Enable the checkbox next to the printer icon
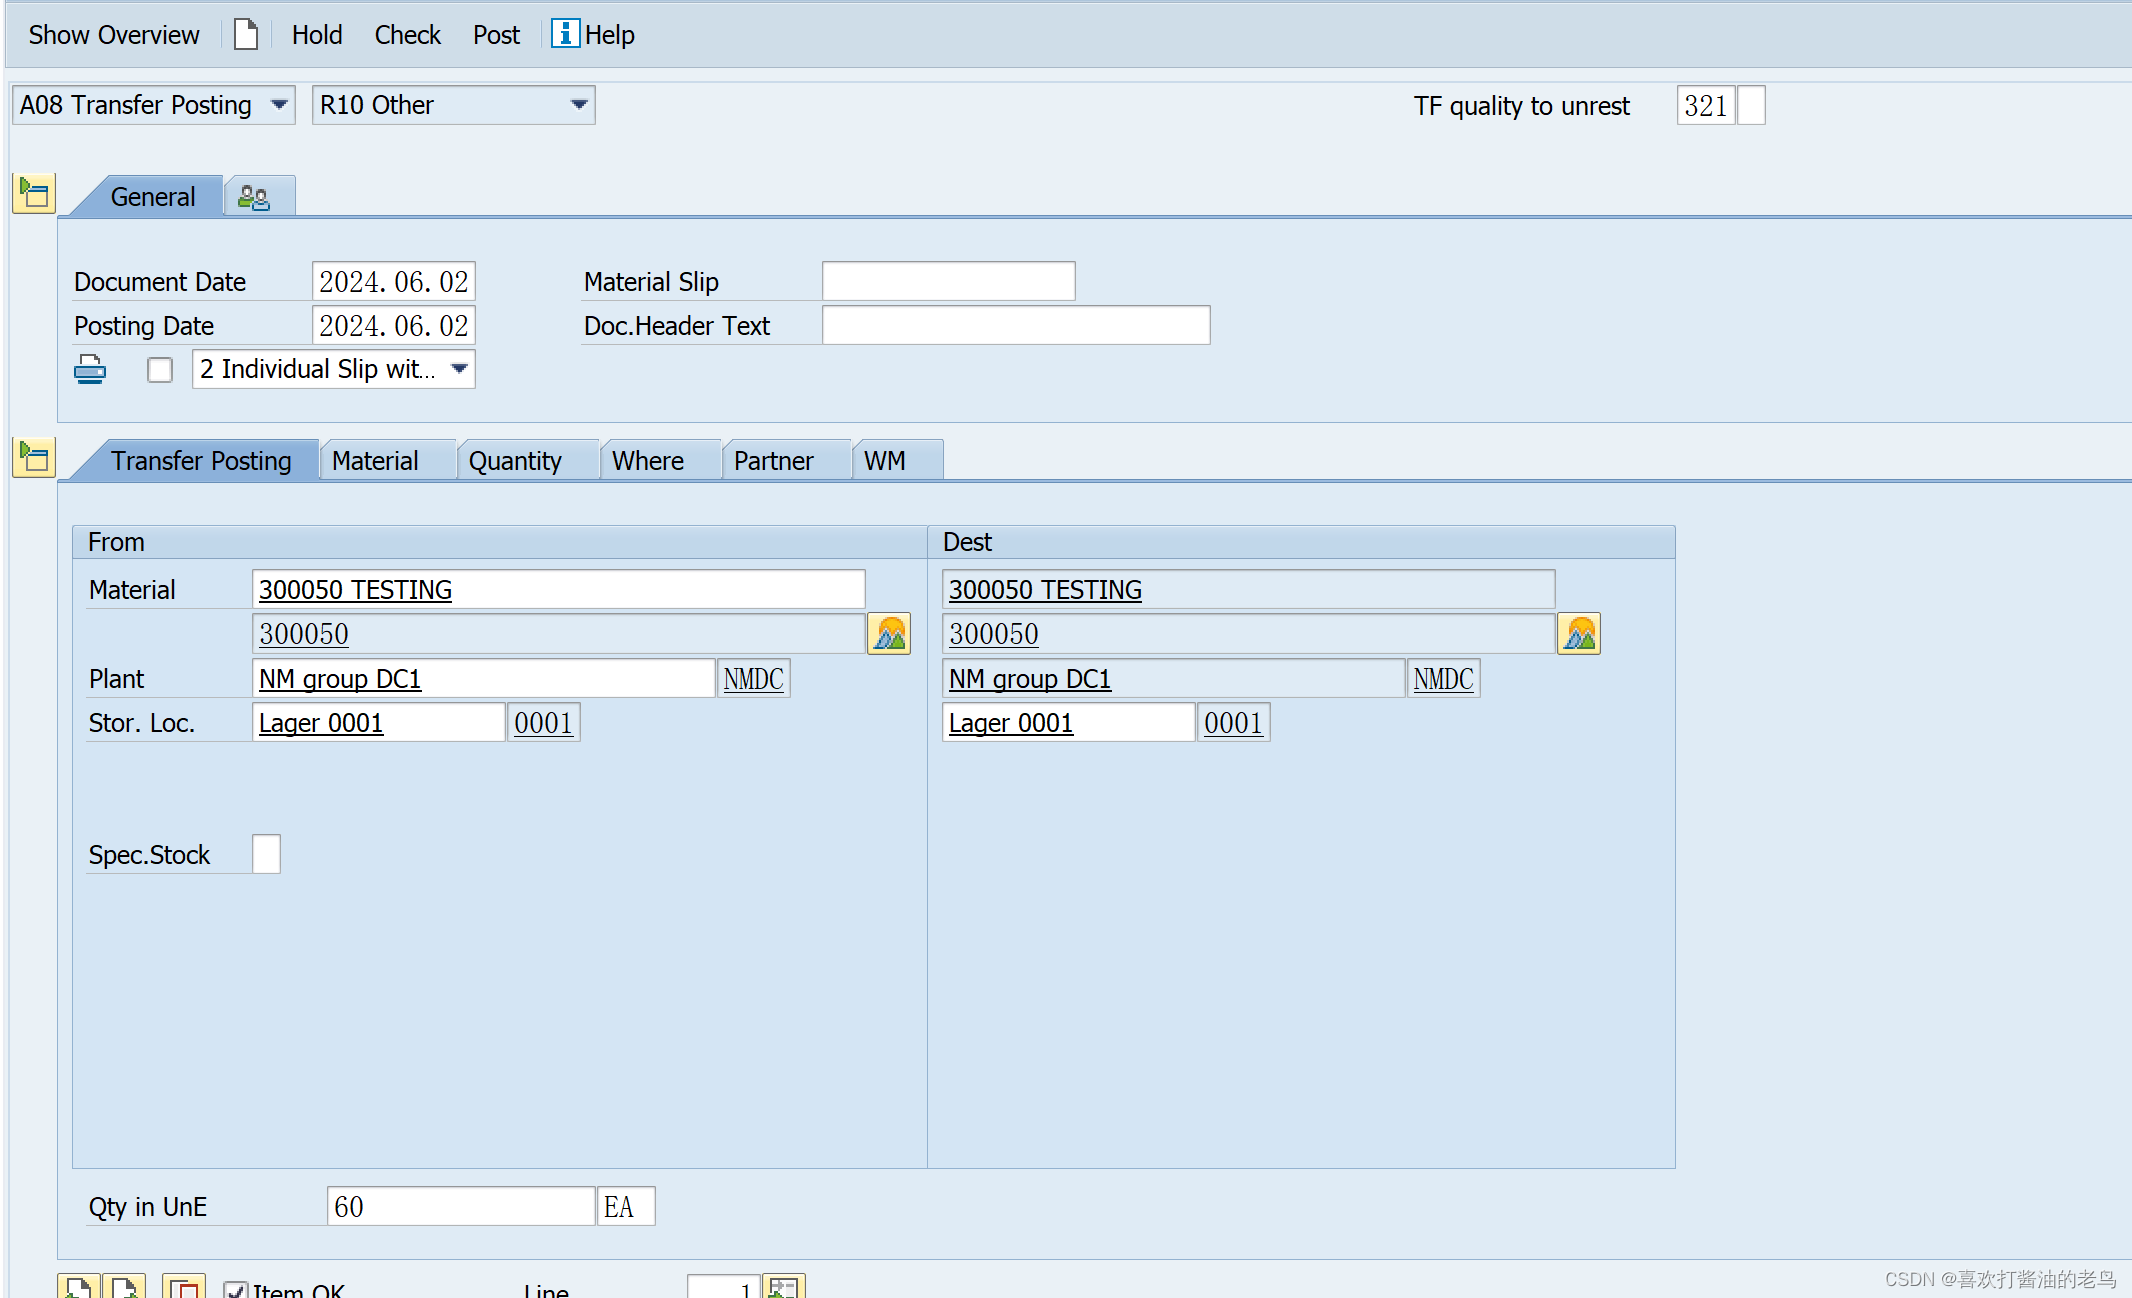Viewport: 2132px width, 1298px height. click(x=159, y=369)
